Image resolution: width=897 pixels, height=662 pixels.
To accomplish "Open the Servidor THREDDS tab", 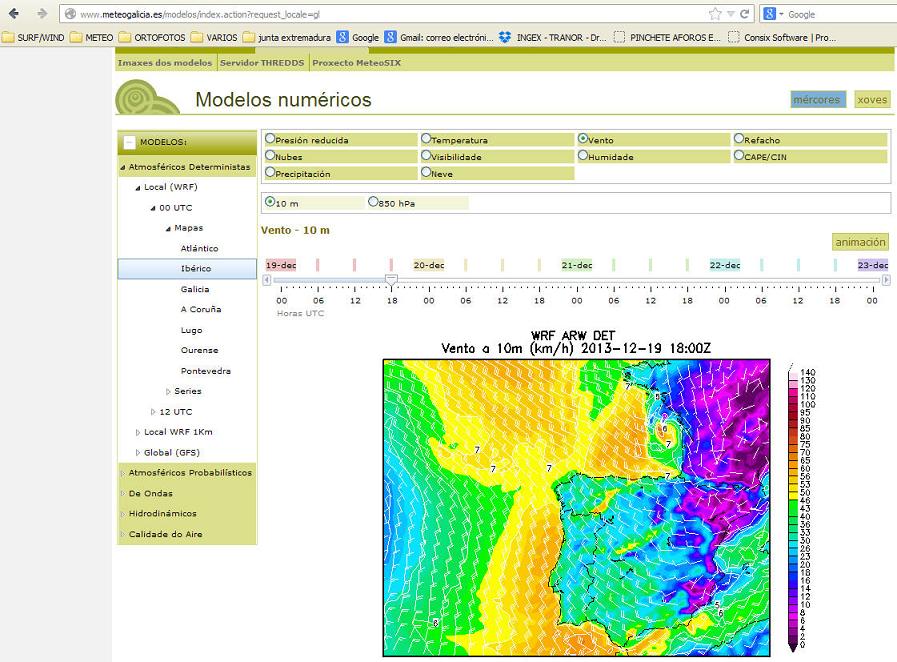I will coord(262,63).
